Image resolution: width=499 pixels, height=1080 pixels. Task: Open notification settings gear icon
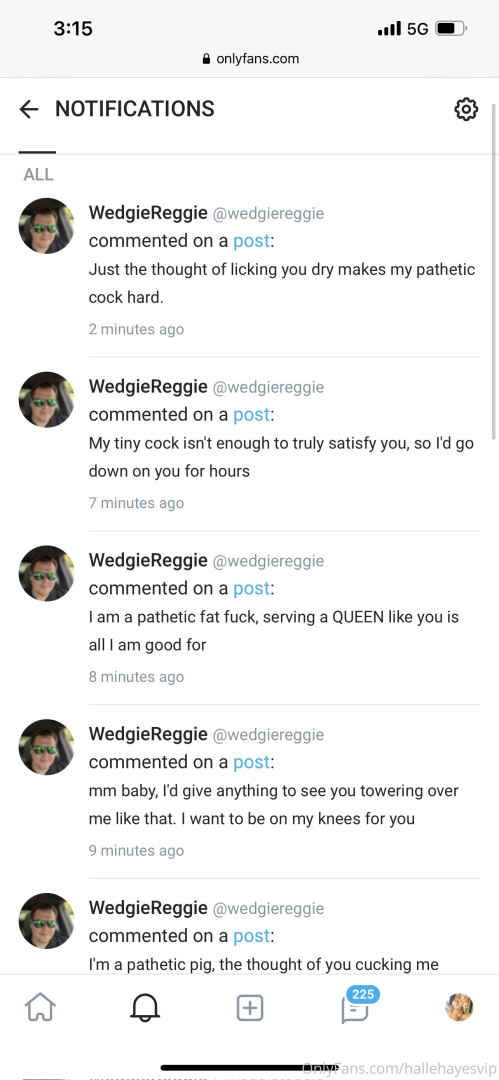click(466, 109)
